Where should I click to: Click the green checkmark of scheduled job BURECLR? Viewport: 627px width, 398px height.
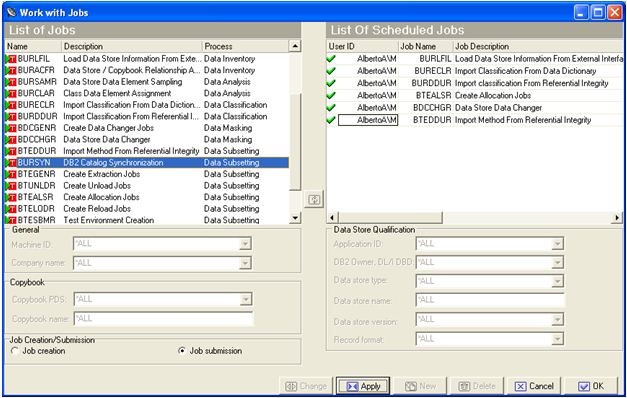331,71
